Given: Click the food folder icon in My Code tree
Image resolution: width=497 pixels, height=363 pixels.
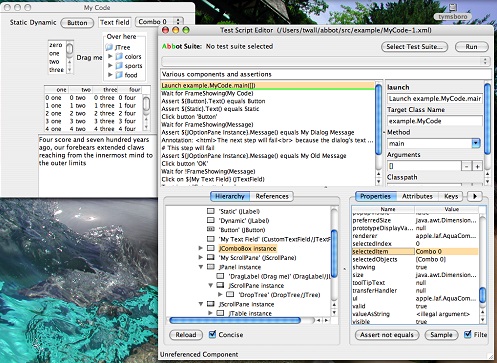Looking at the screenshot, I should tap(119, 75).
